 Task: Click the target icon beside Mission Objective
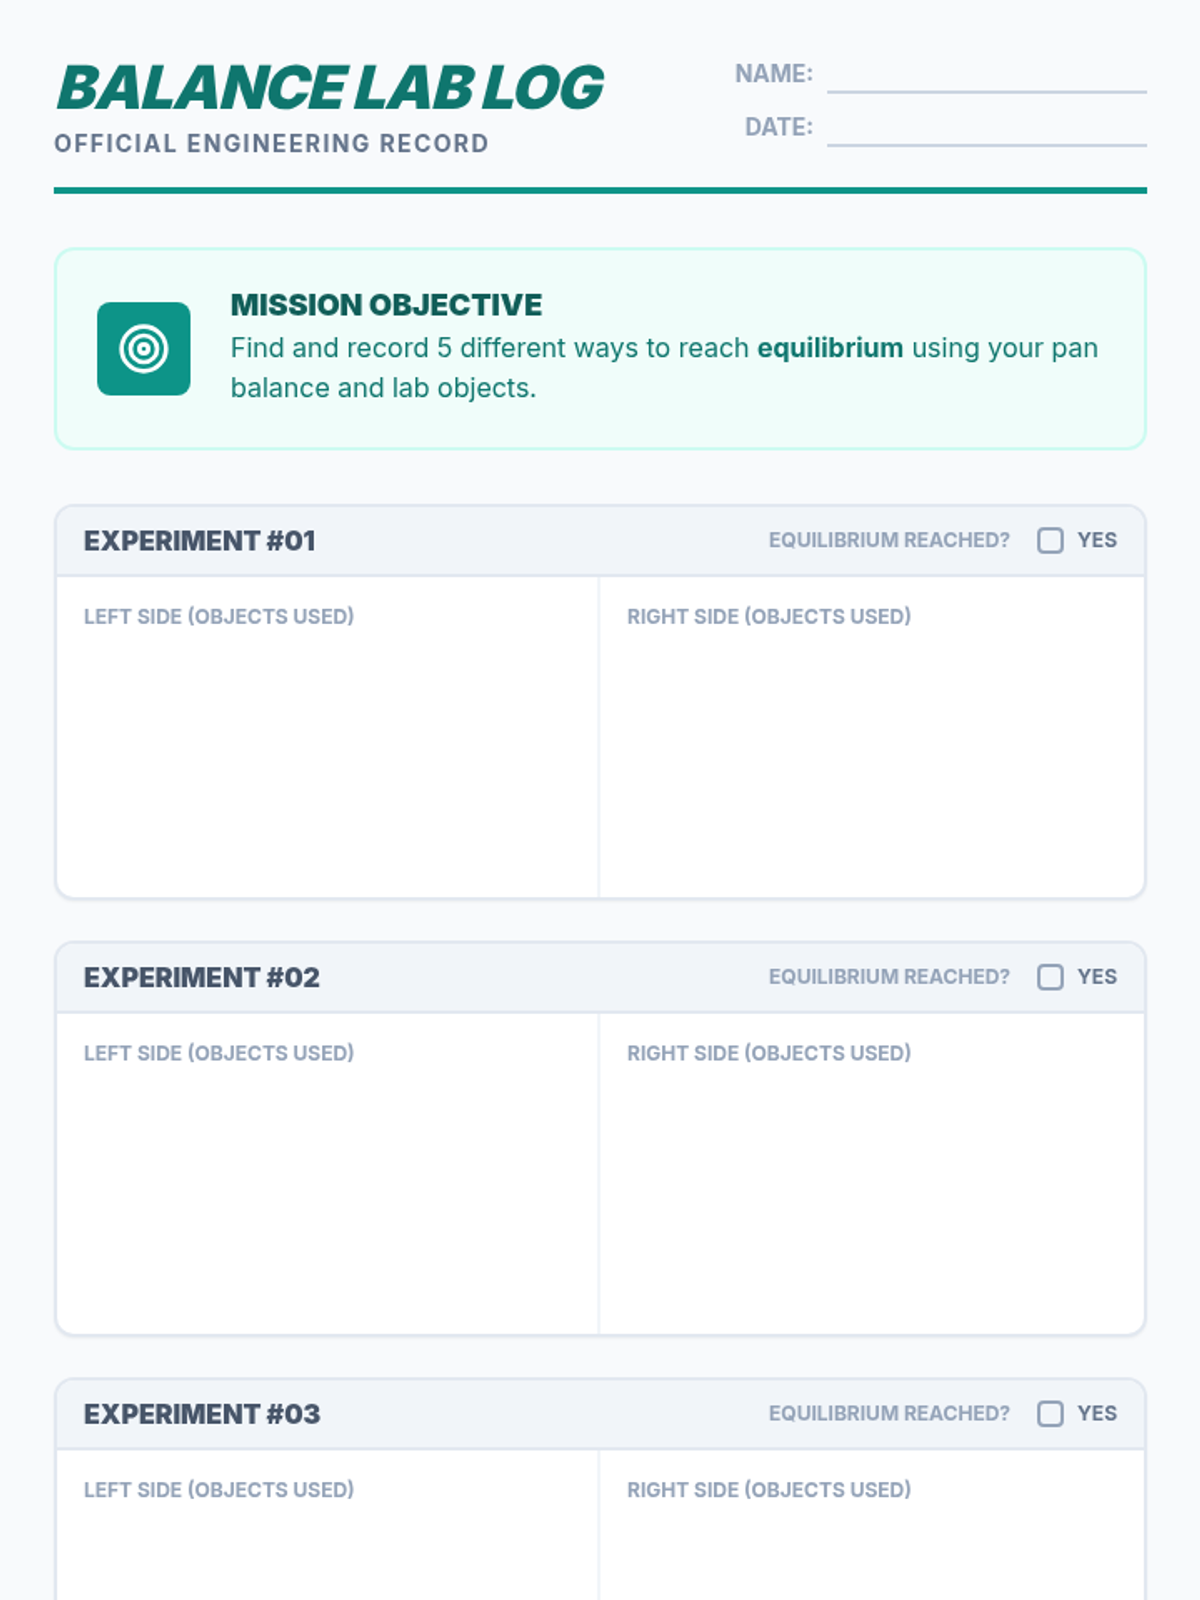pyautogui.click(x=143, y=349)
